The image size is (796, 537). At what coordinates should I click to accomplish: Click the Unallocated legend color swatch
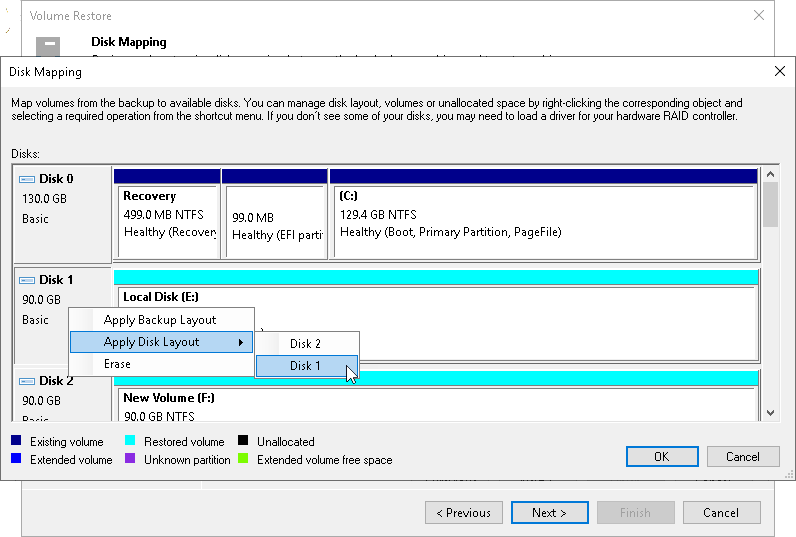pos(243,440)
